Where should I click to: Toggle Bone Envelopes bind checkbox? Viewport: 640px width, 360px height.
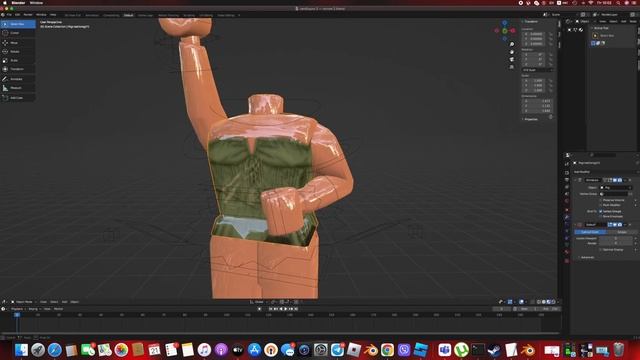click(601, 216)
